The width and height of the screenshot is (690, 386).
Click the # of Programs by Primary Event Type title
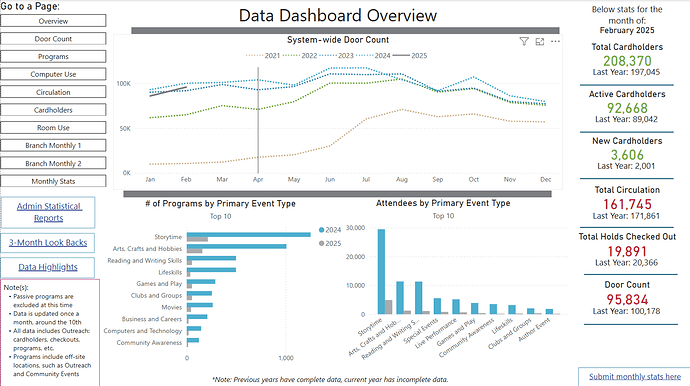pyautogui.click(x=220, y=203)
